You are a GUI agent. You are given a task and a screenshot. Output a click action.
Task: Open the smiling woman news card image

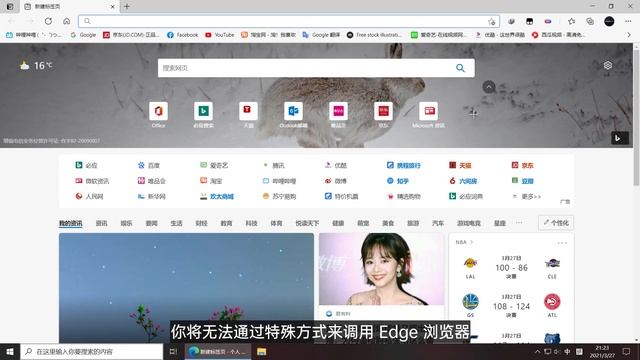[382, 269]
